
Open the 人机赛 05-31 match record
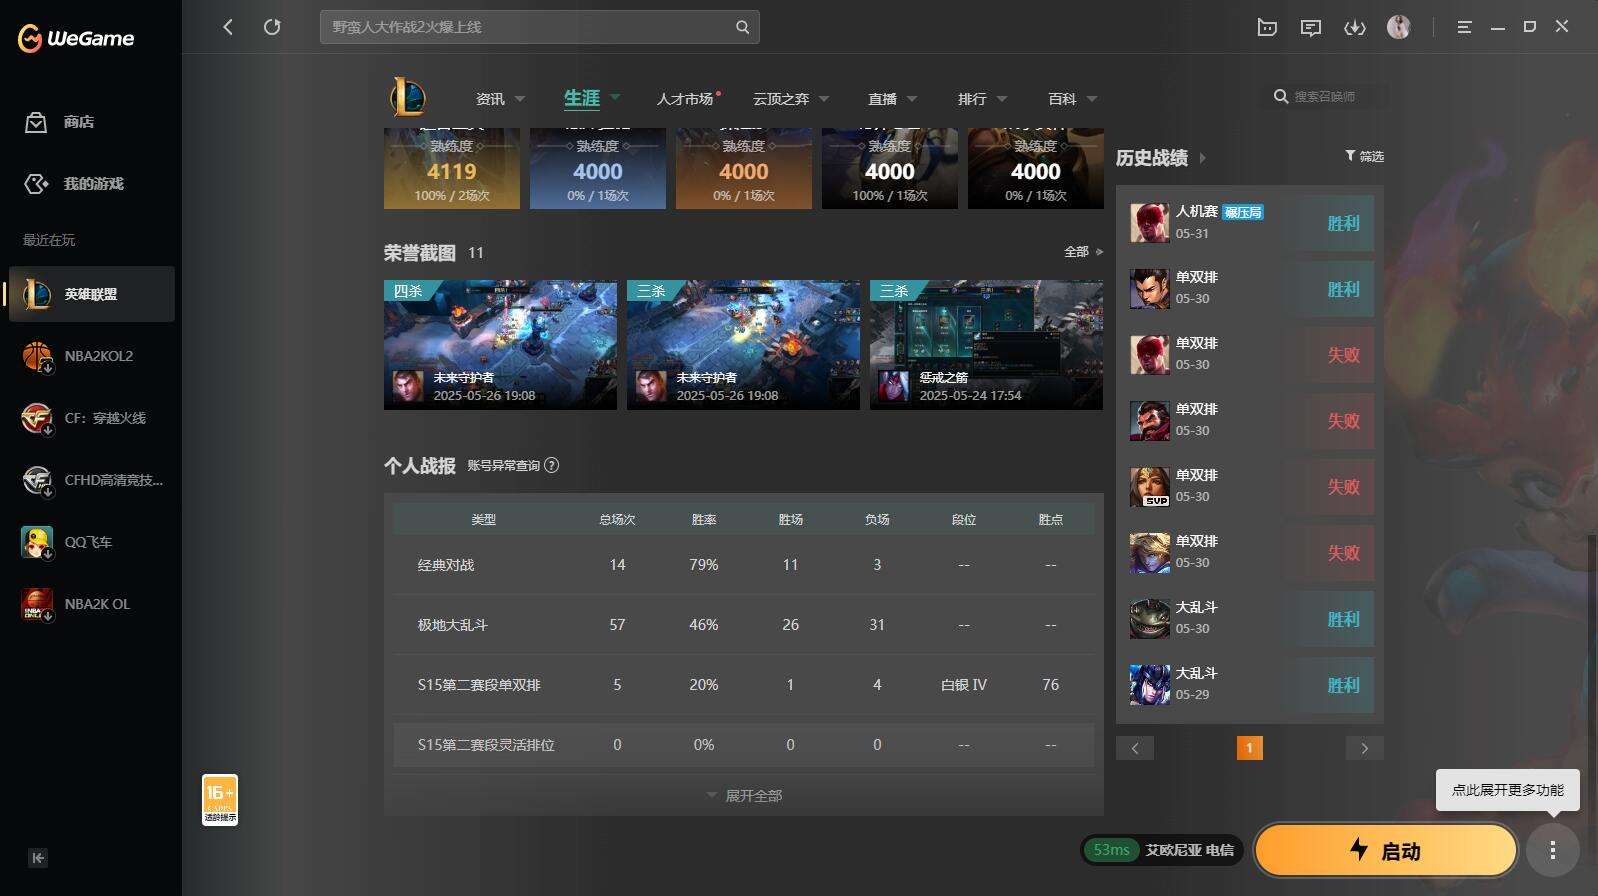pos(1250,223)
